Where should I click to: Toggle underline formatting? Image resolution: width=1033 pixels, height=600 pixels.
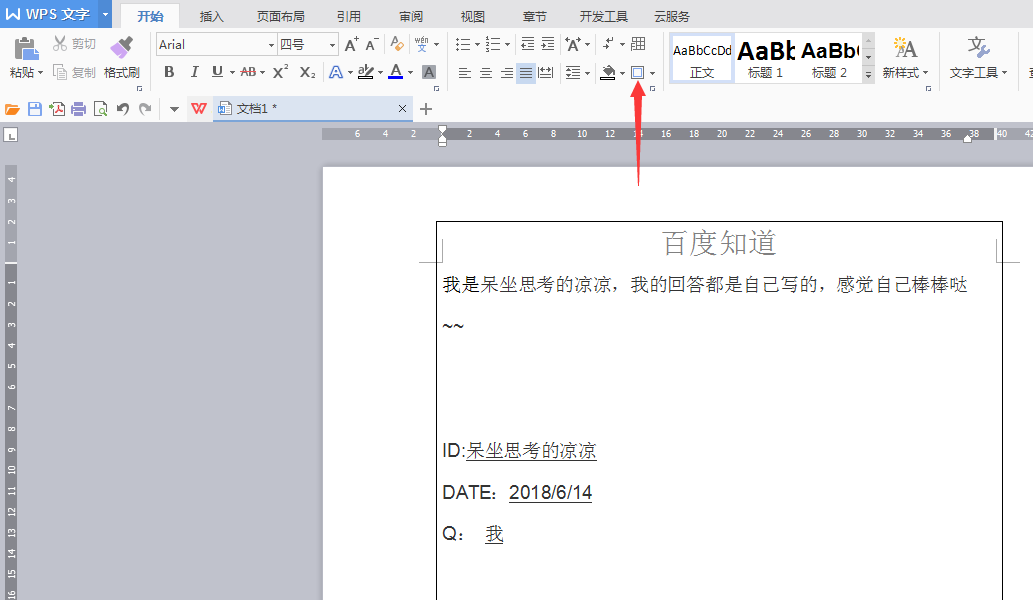[217, 72]
